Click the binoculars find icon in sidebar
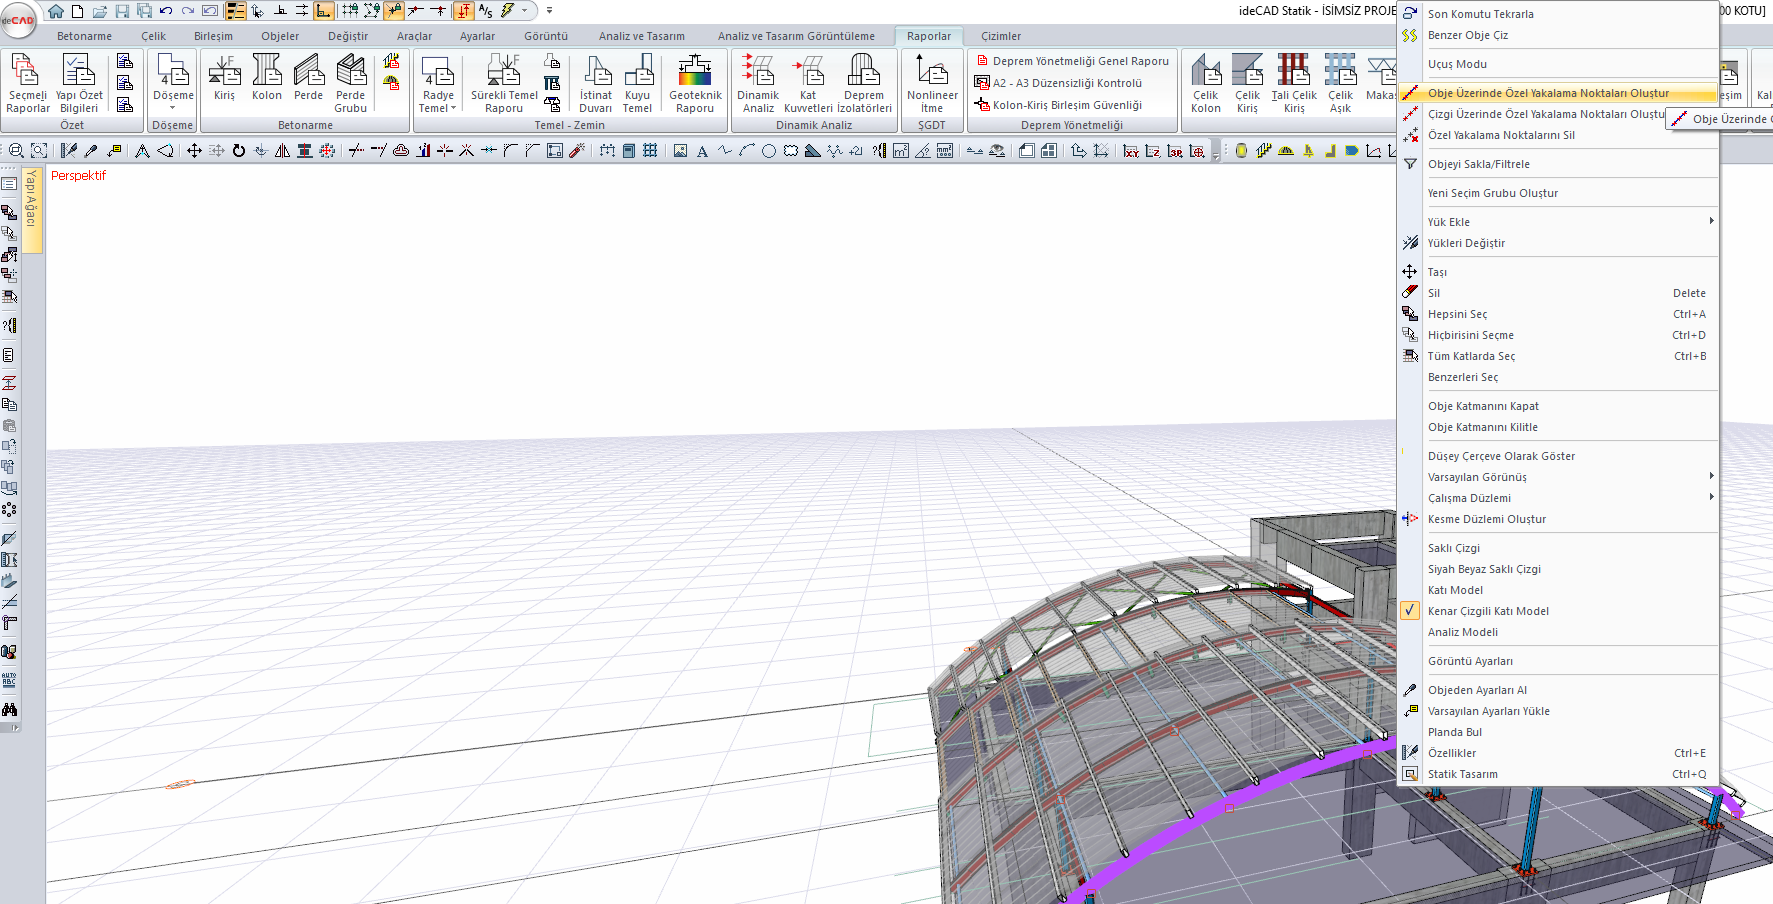The width and height of the screenshot is (1773, 904). pyautogui.click(x=9, y=709)
